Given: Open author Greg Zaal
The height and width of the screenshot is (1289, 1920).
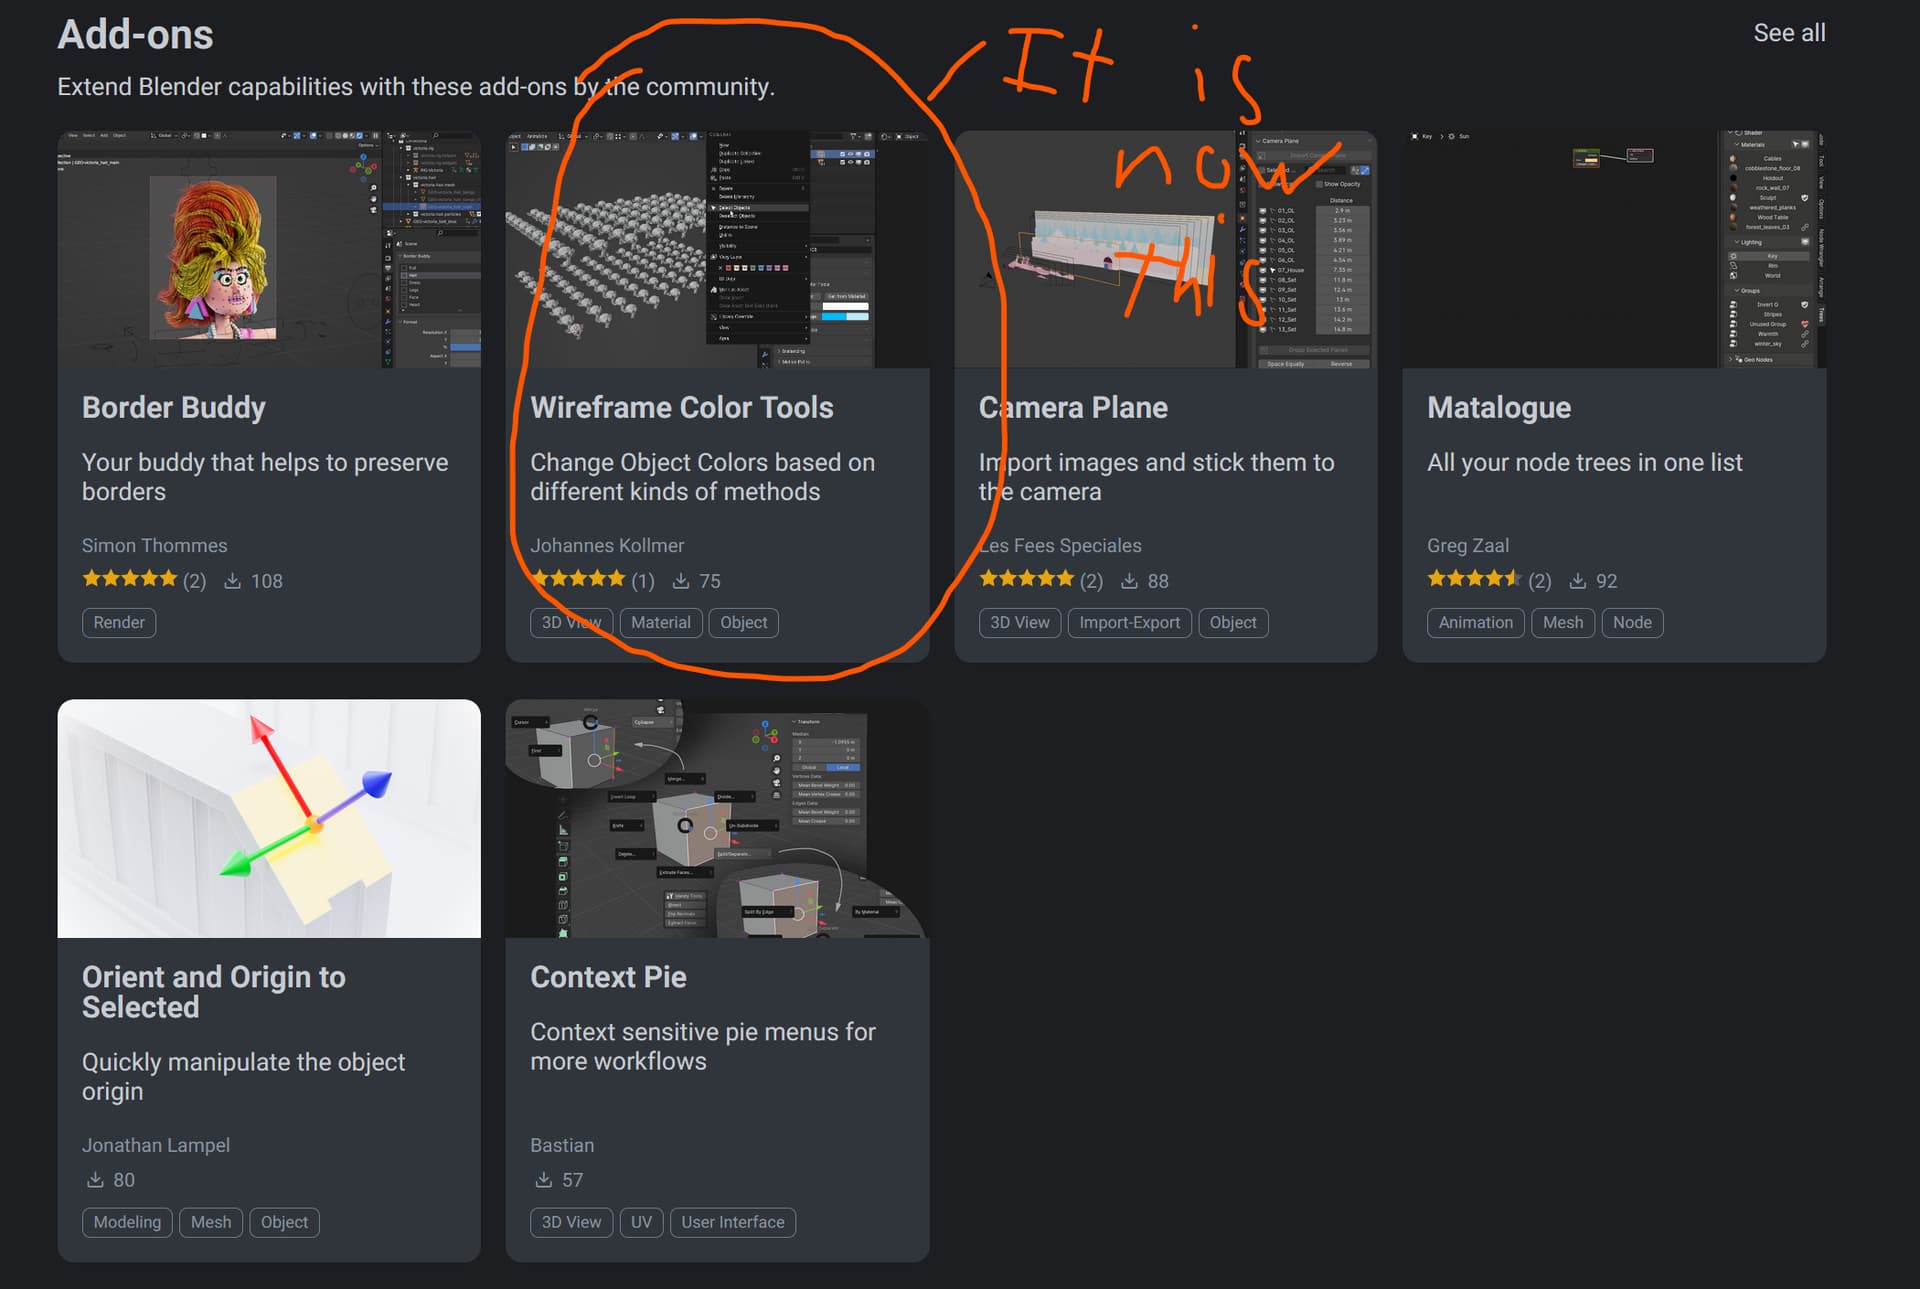Looking at the screenshot, I should pos(1468,545).
